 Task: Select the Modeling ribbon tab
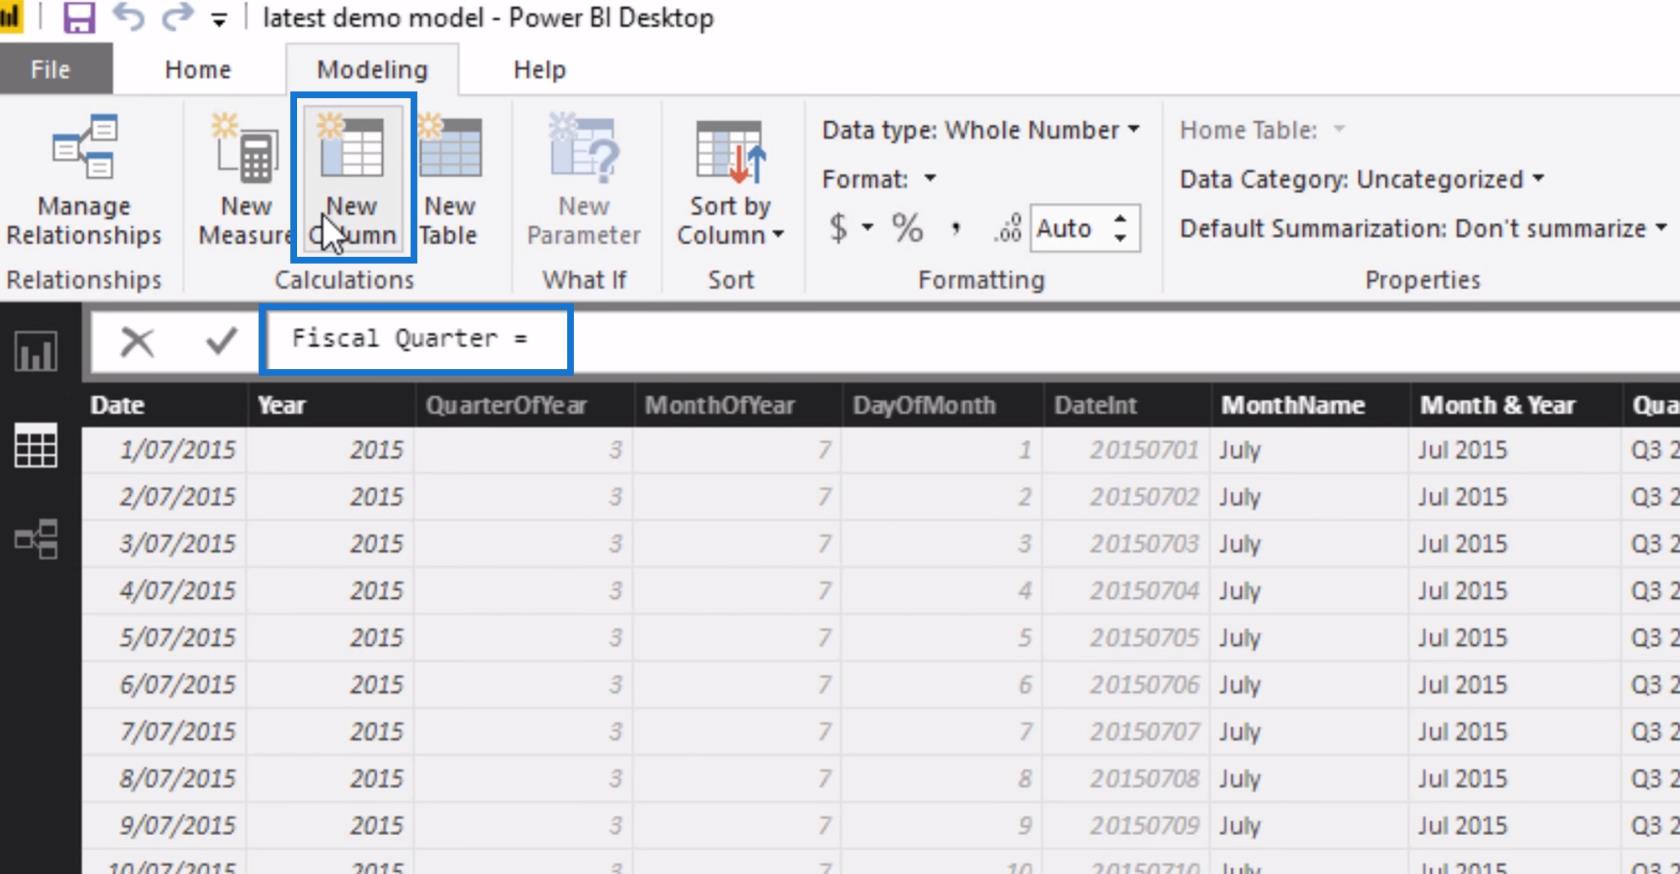coord(372,69)
